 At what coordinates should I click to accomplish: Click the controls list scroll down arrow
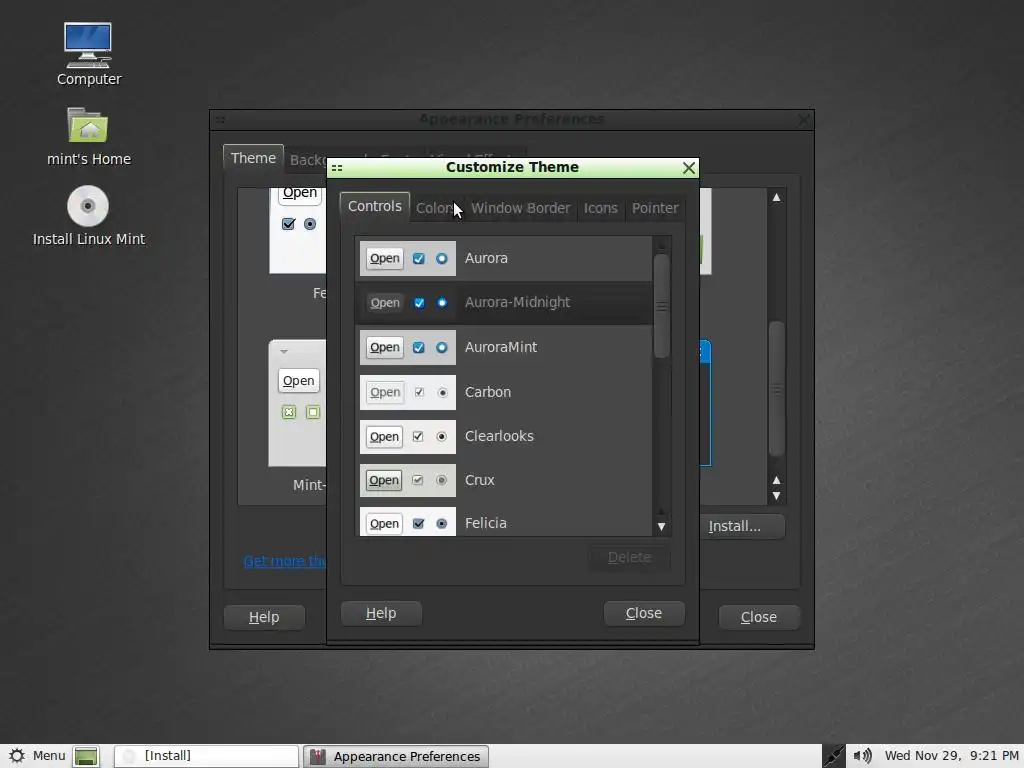(662, 526)
